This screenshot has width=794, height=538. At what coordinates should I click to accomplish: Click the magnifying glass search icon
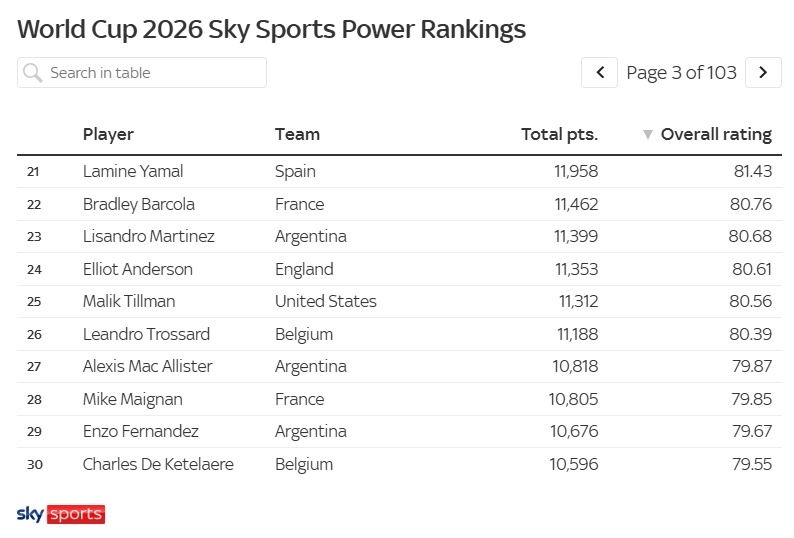33,72
